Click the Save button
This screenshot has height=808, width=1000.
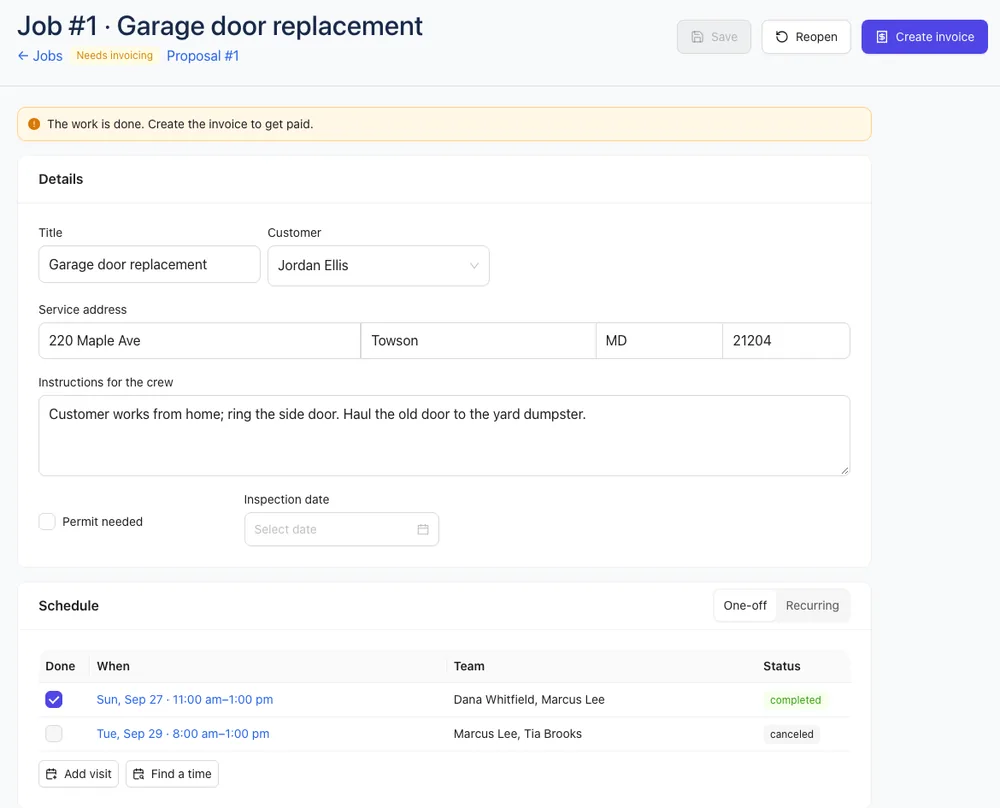pos(714,37)
